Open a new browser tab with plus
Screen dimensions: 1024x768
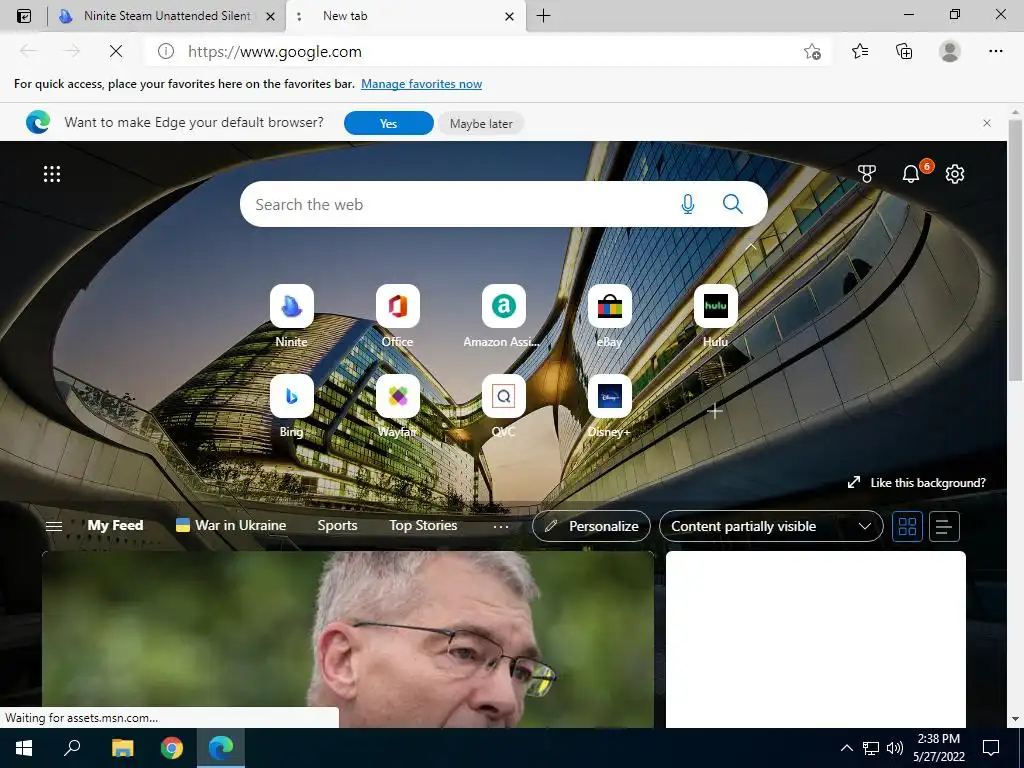543,16
